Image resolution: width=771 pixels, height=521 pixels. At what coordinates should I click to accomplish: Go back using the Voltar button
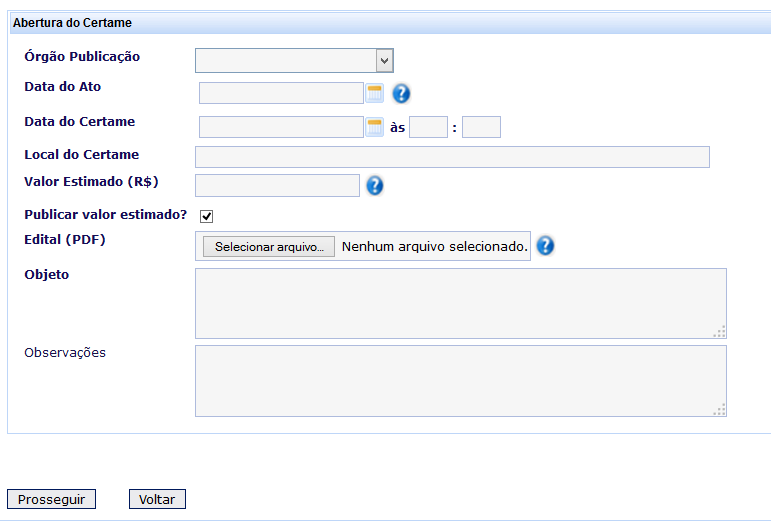tap(157, 499)
